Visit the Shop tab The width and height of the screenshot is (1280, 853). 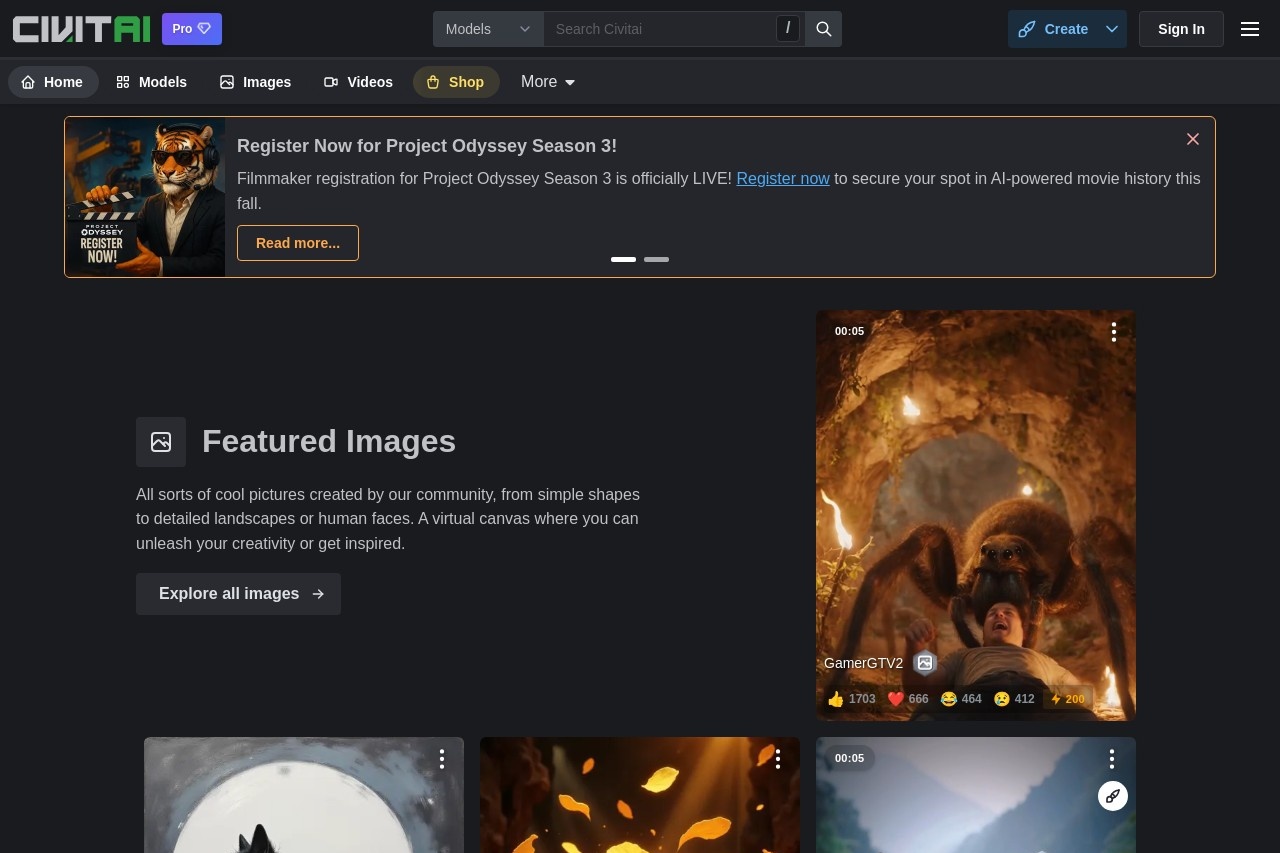click(456, 82)
